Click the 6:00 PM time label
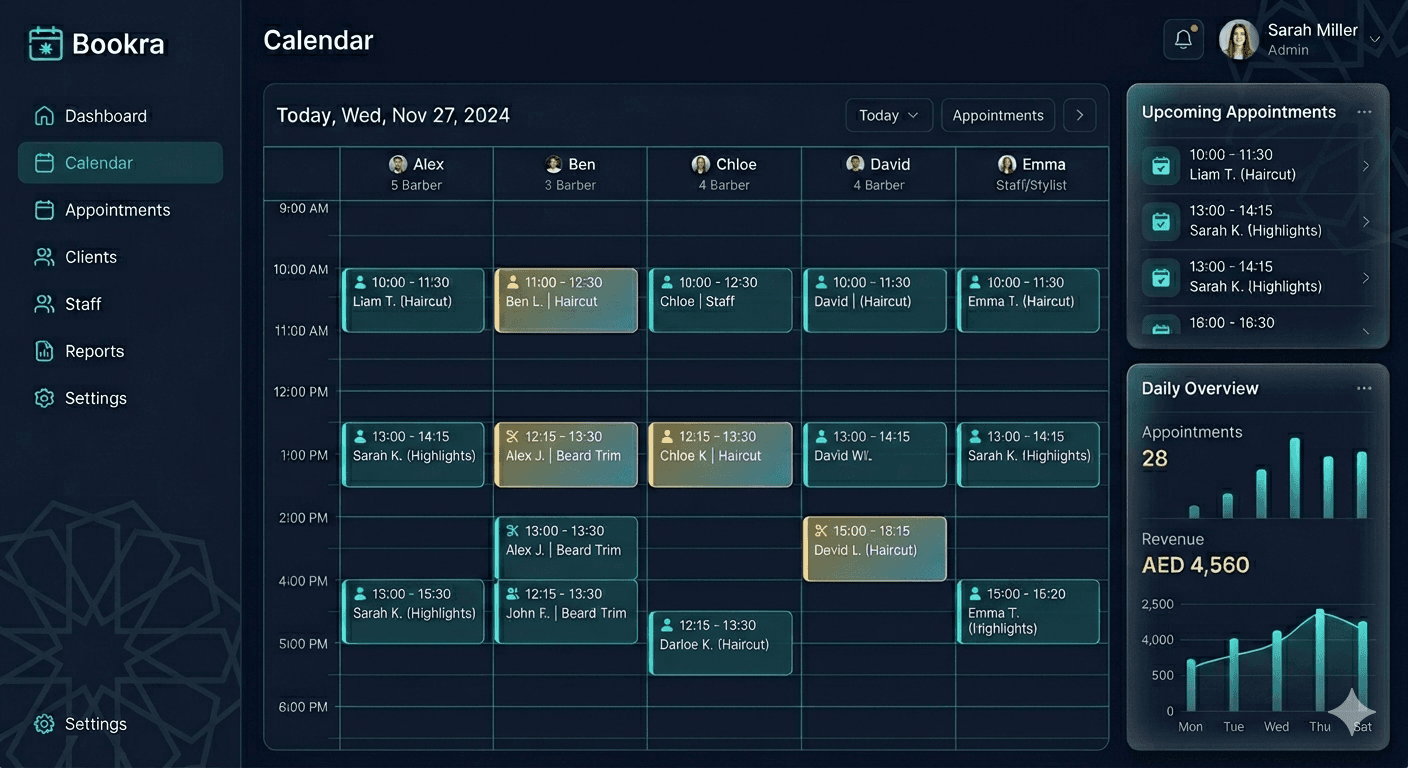 [304, 707]
